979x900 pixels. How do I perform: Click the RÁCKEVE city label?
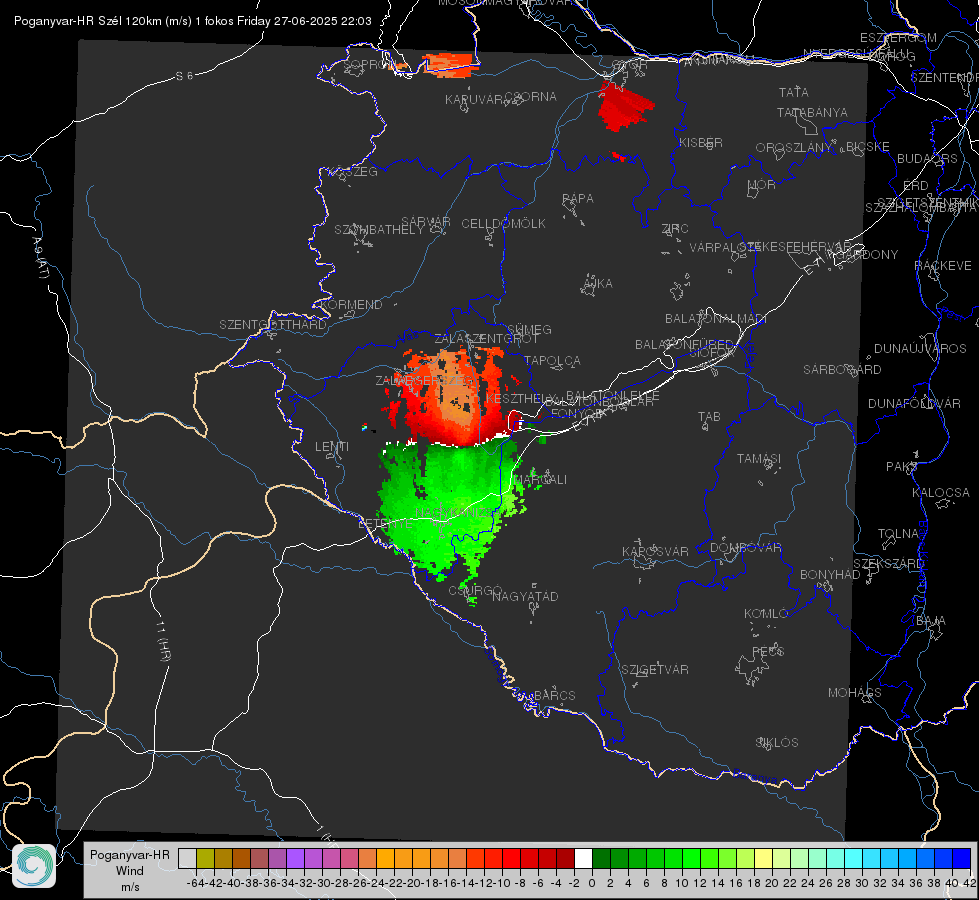[943, 266]
